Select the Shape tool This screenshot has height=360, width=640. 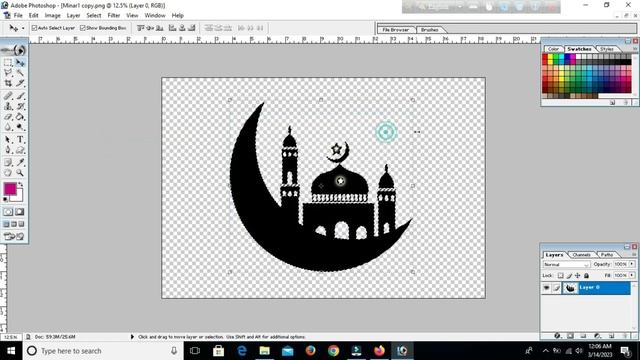[x=20, y=150]
